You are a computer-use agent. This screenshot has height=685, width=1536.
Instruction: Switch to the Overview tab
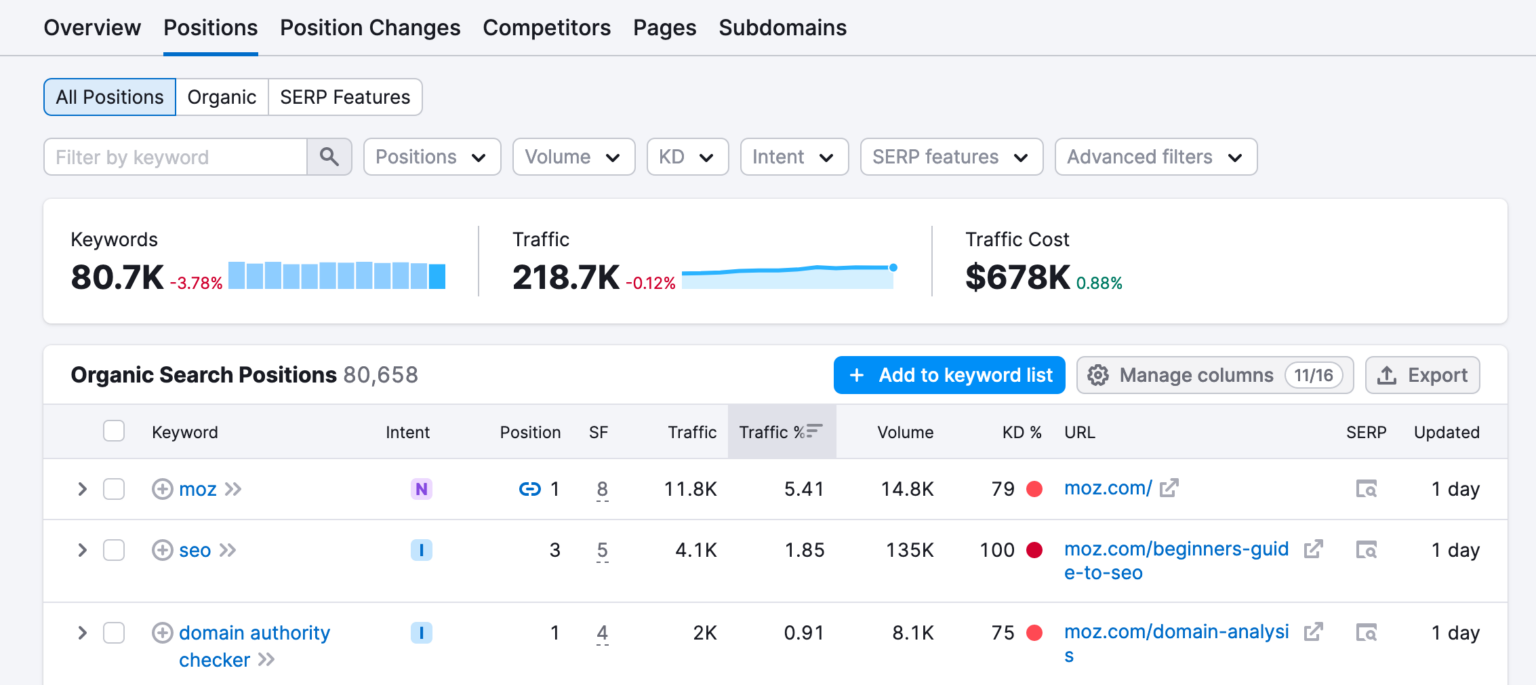tap(92, 28)
